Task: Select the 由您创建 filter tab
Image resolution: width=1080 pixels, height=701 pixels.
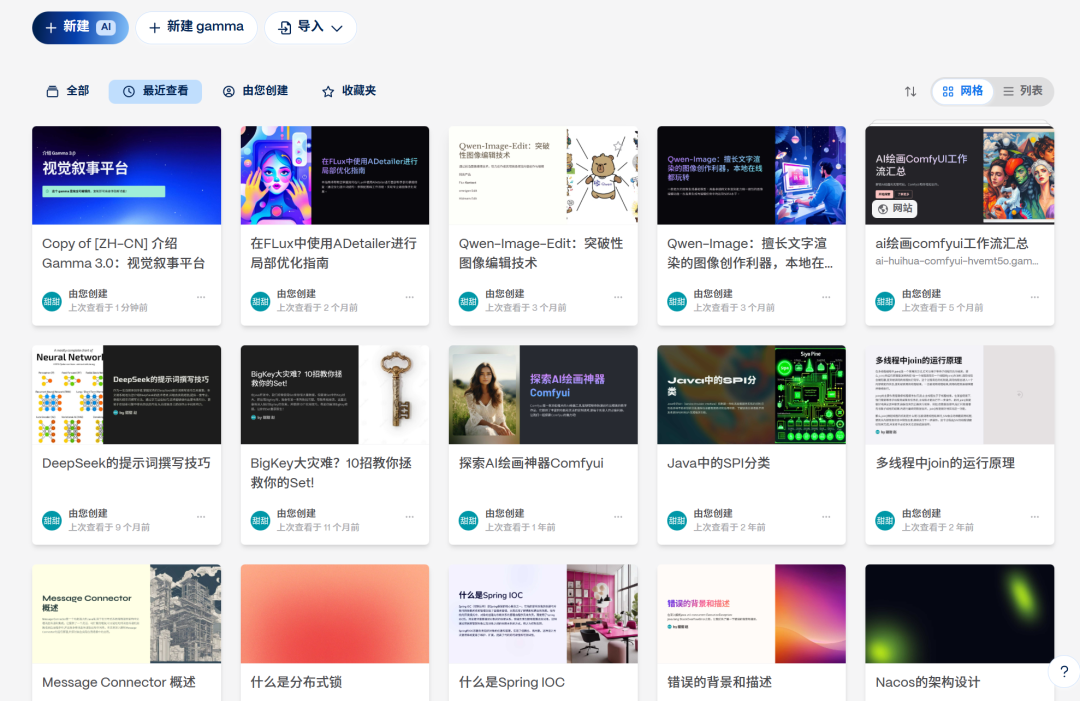Action: 256,91
